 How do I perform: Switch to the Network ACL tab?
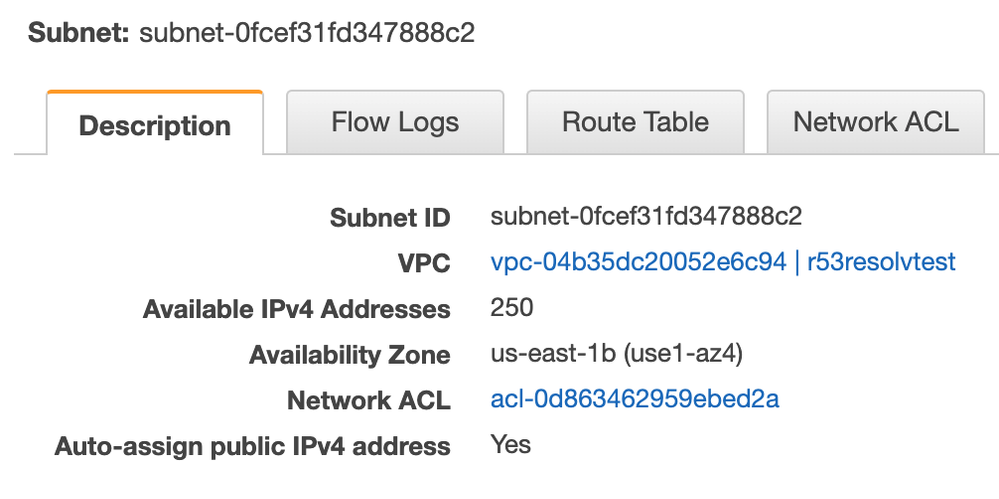[875, 122]
